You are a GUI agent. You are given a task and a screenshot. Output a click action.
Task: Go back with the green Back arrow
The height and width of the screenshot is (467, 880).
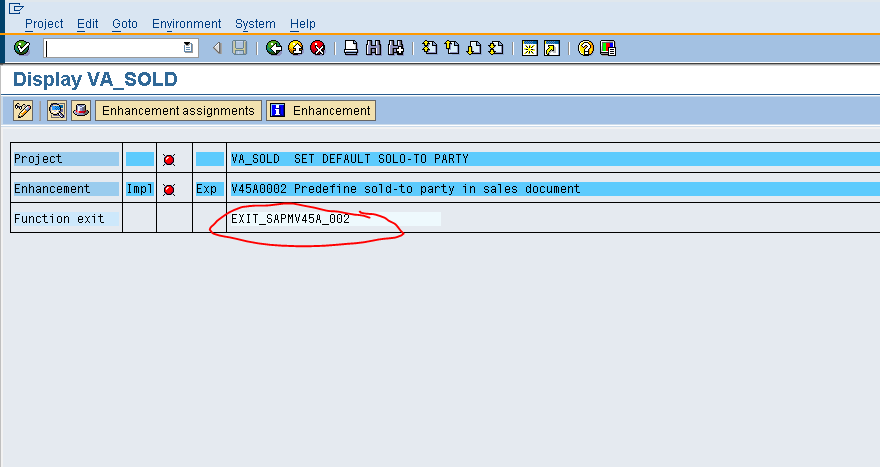point(273,48)
